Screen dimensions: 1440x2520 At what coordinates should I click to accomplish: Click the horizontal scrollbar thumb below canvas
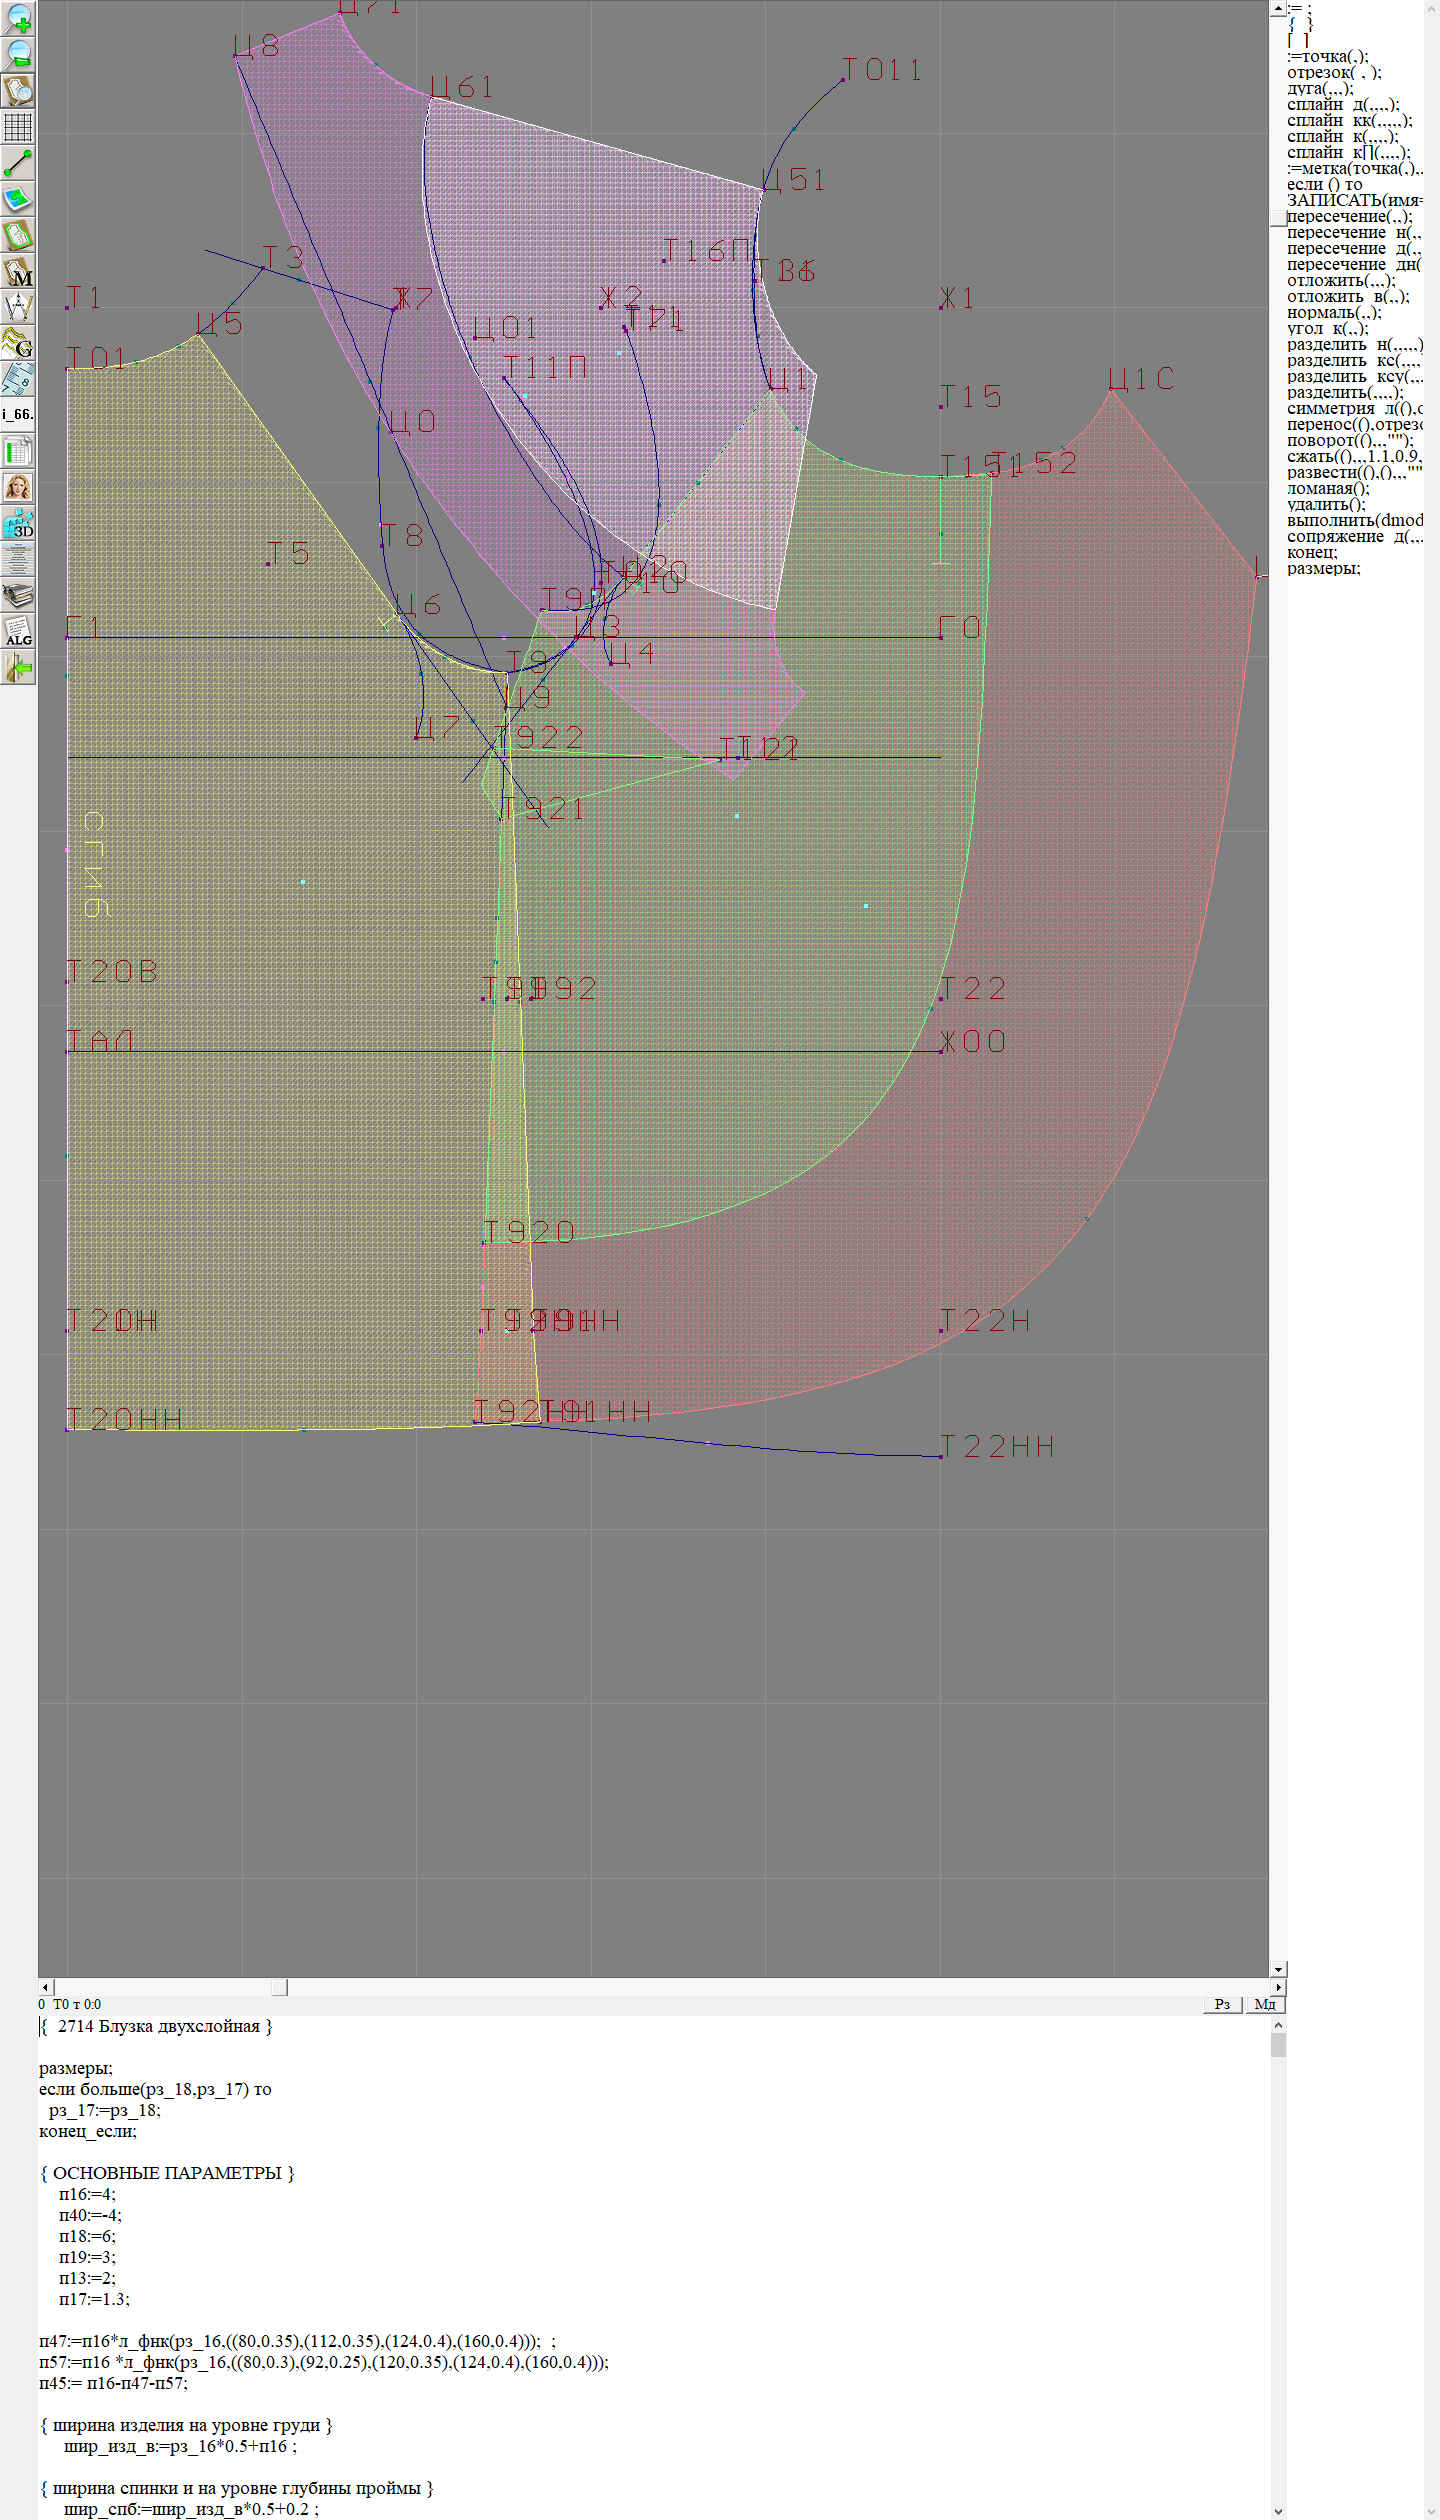pyautogui.click(x=279, y=1987)
